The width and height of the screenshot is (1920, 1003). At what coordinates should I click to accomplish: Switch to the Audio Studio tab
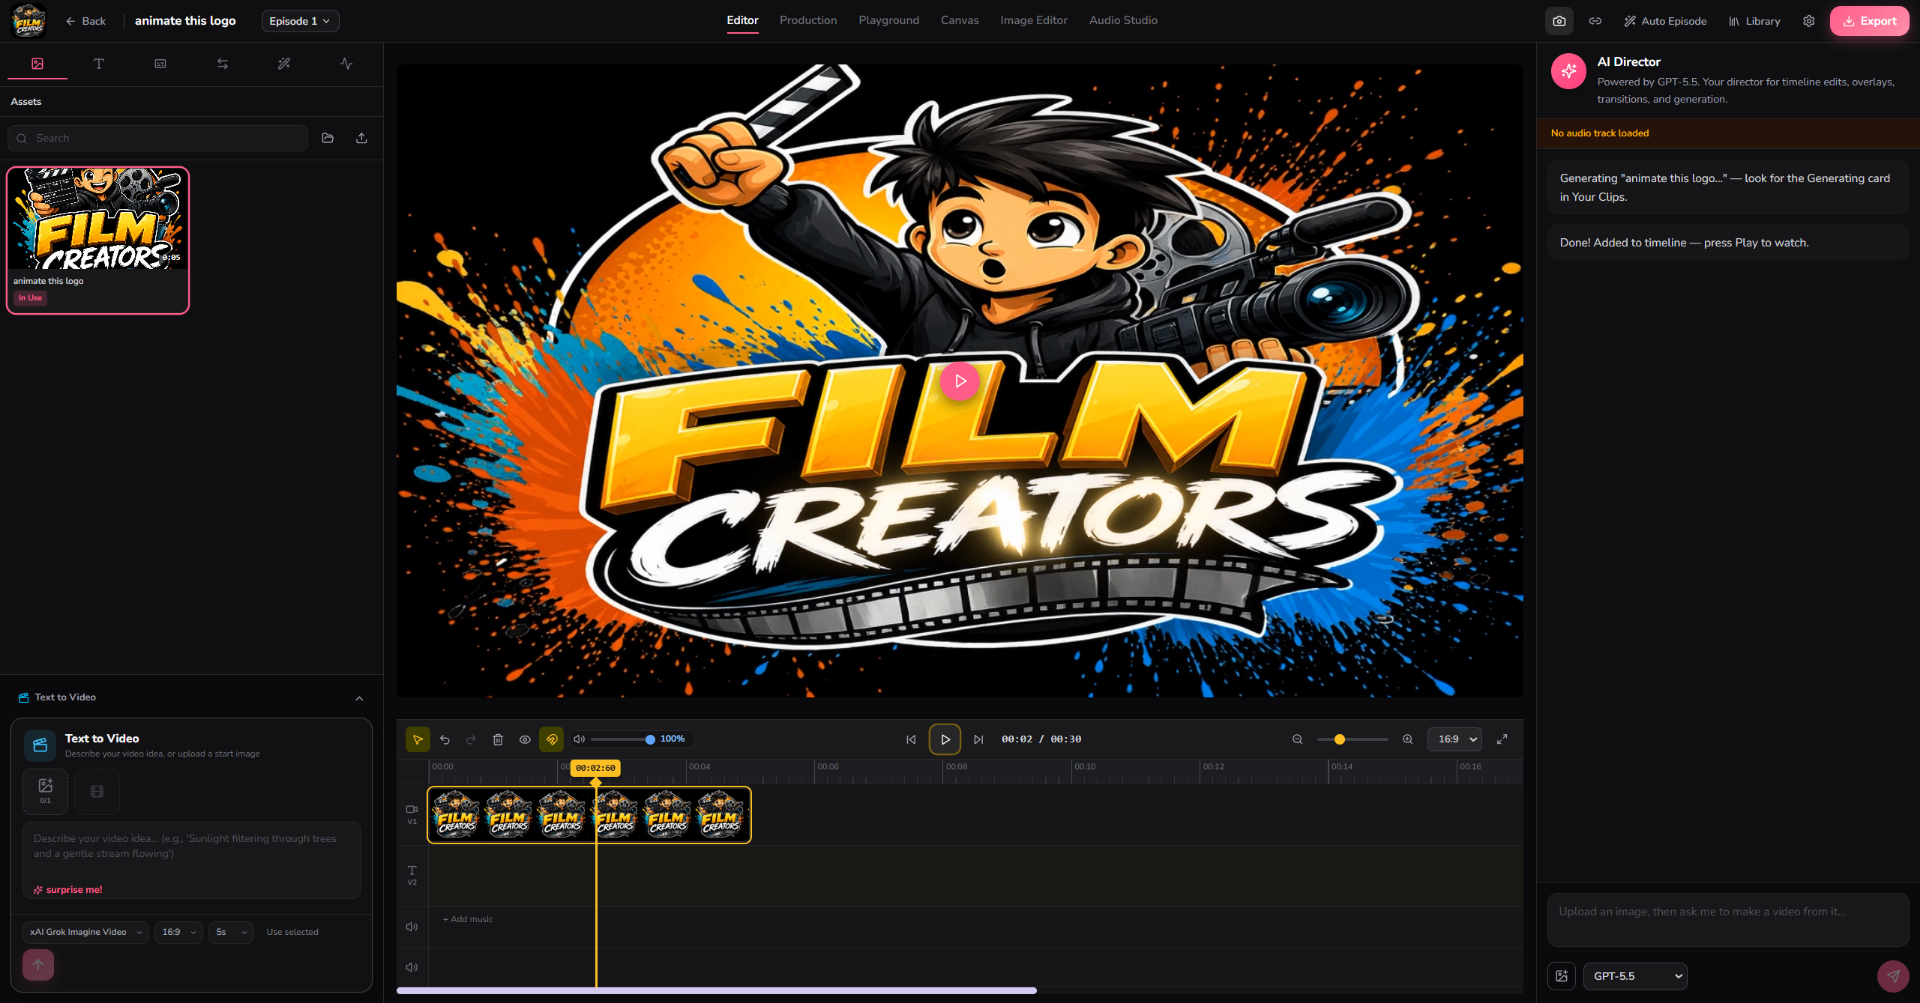pos(1123,20)
